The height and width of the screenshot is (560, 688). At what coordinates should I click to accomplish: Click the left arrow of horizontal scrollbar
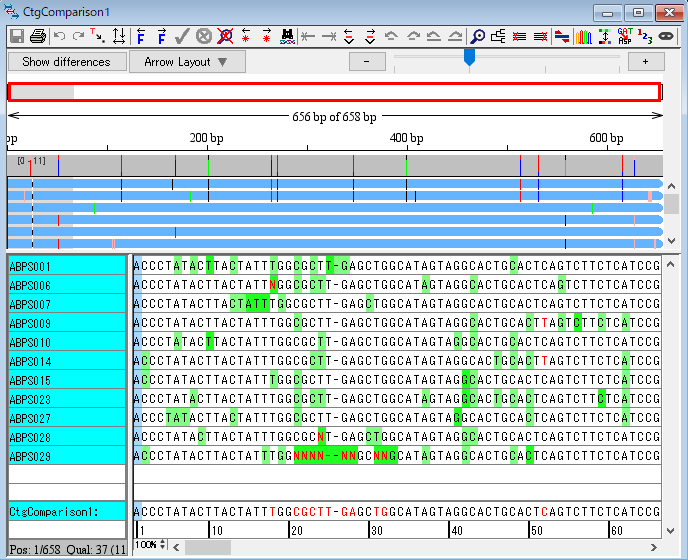(177, 546)
